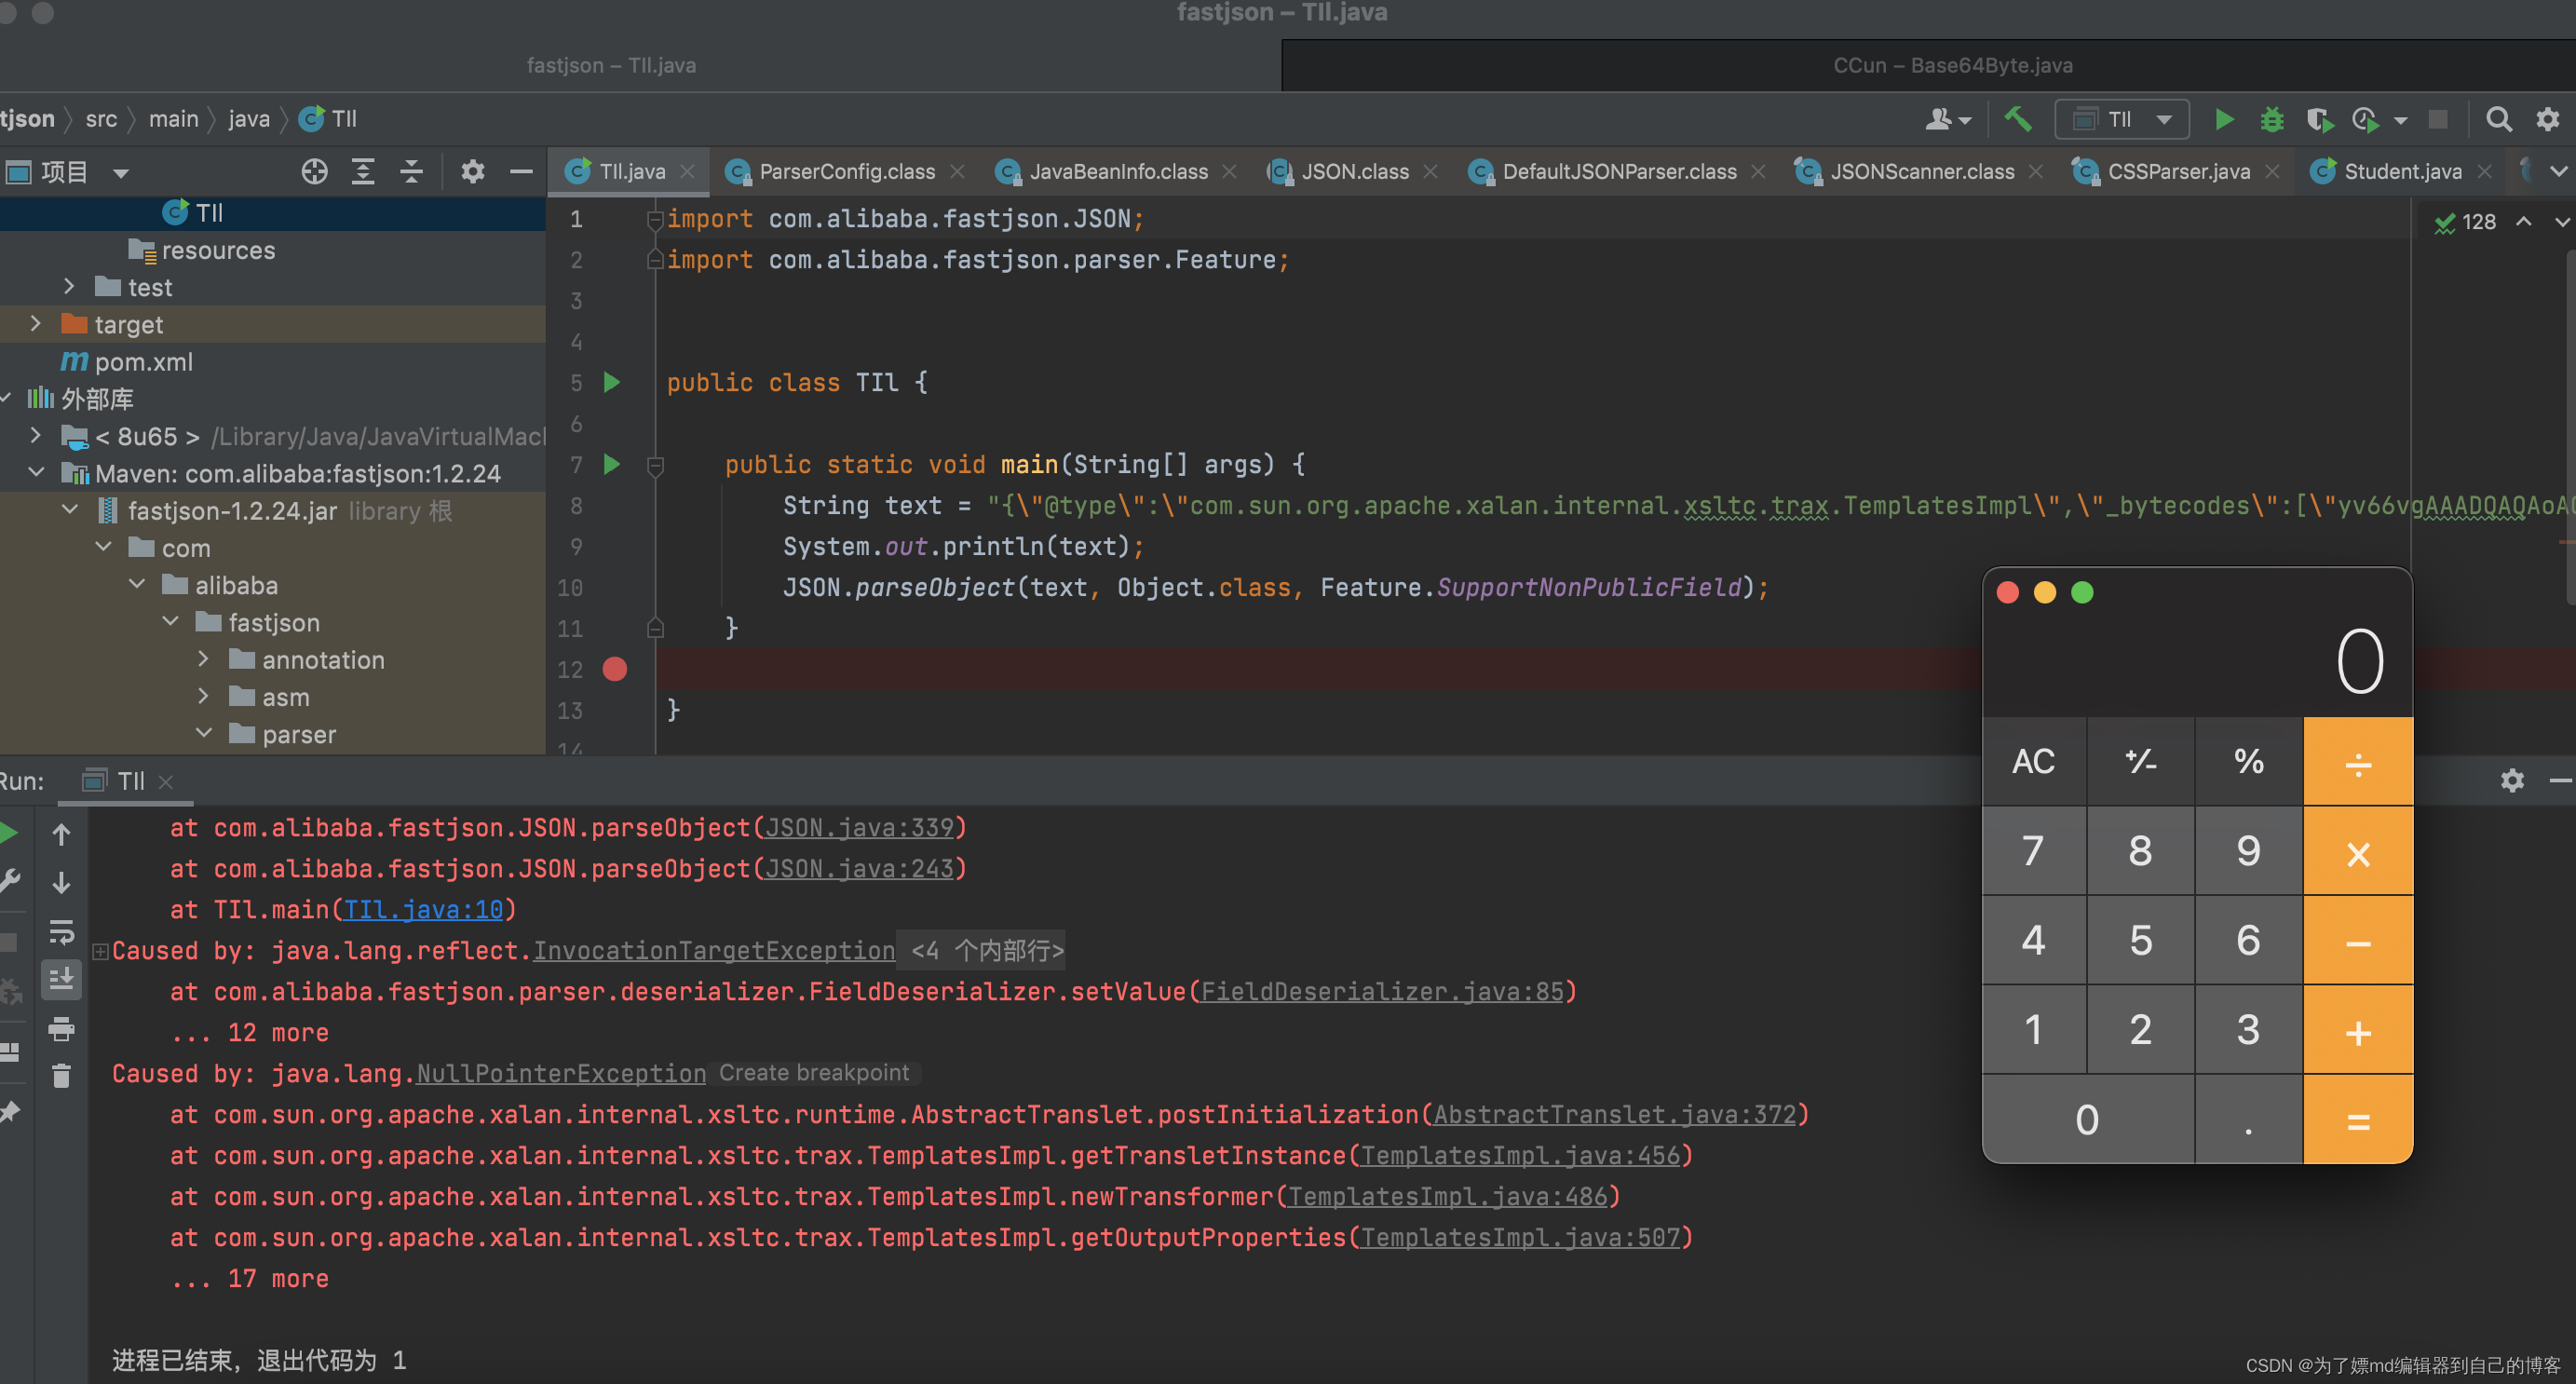Switch to CSSParser.java tab
The width and height of the screenshot is (2576, 1384).
tap(2177, 172)
